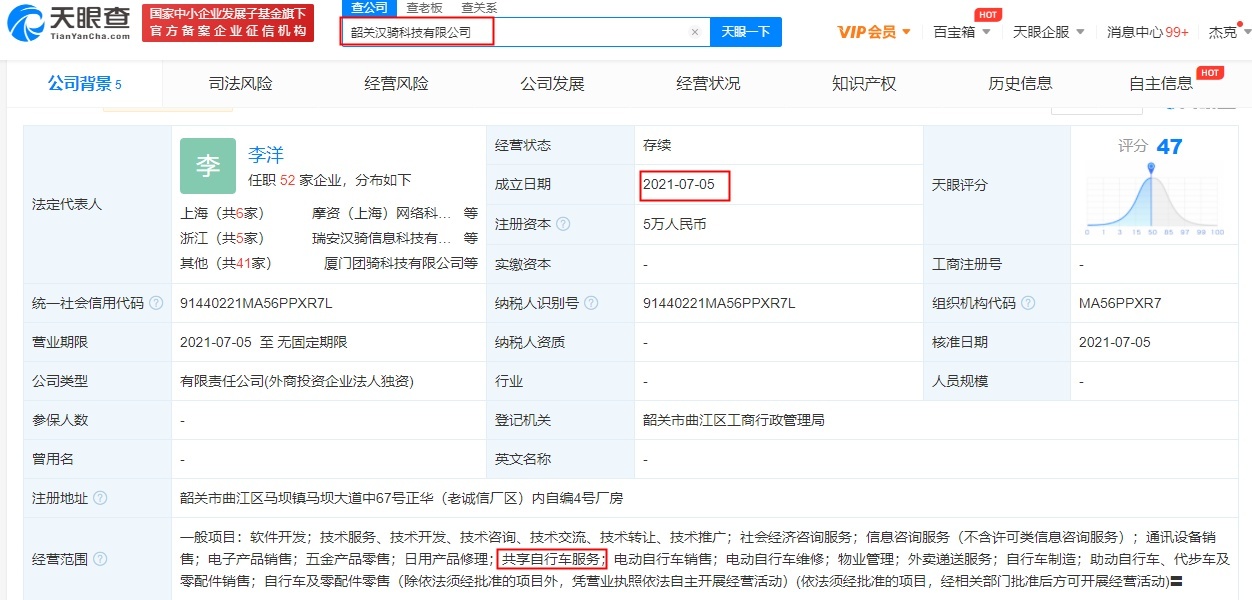Screen dimensions: 1252x600
Task: Expand the 天眼企服 dropdown
Action: pyautogui.click(x=1049, y=32)
